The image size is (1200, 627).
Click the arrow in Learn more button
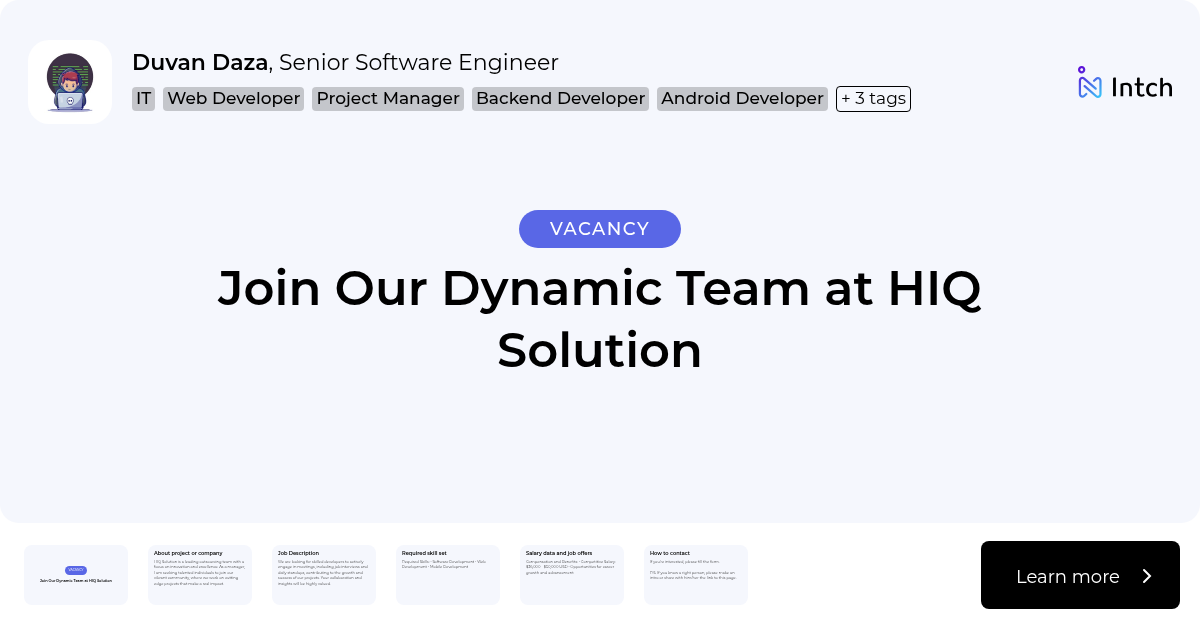(x=1147, y=576)
